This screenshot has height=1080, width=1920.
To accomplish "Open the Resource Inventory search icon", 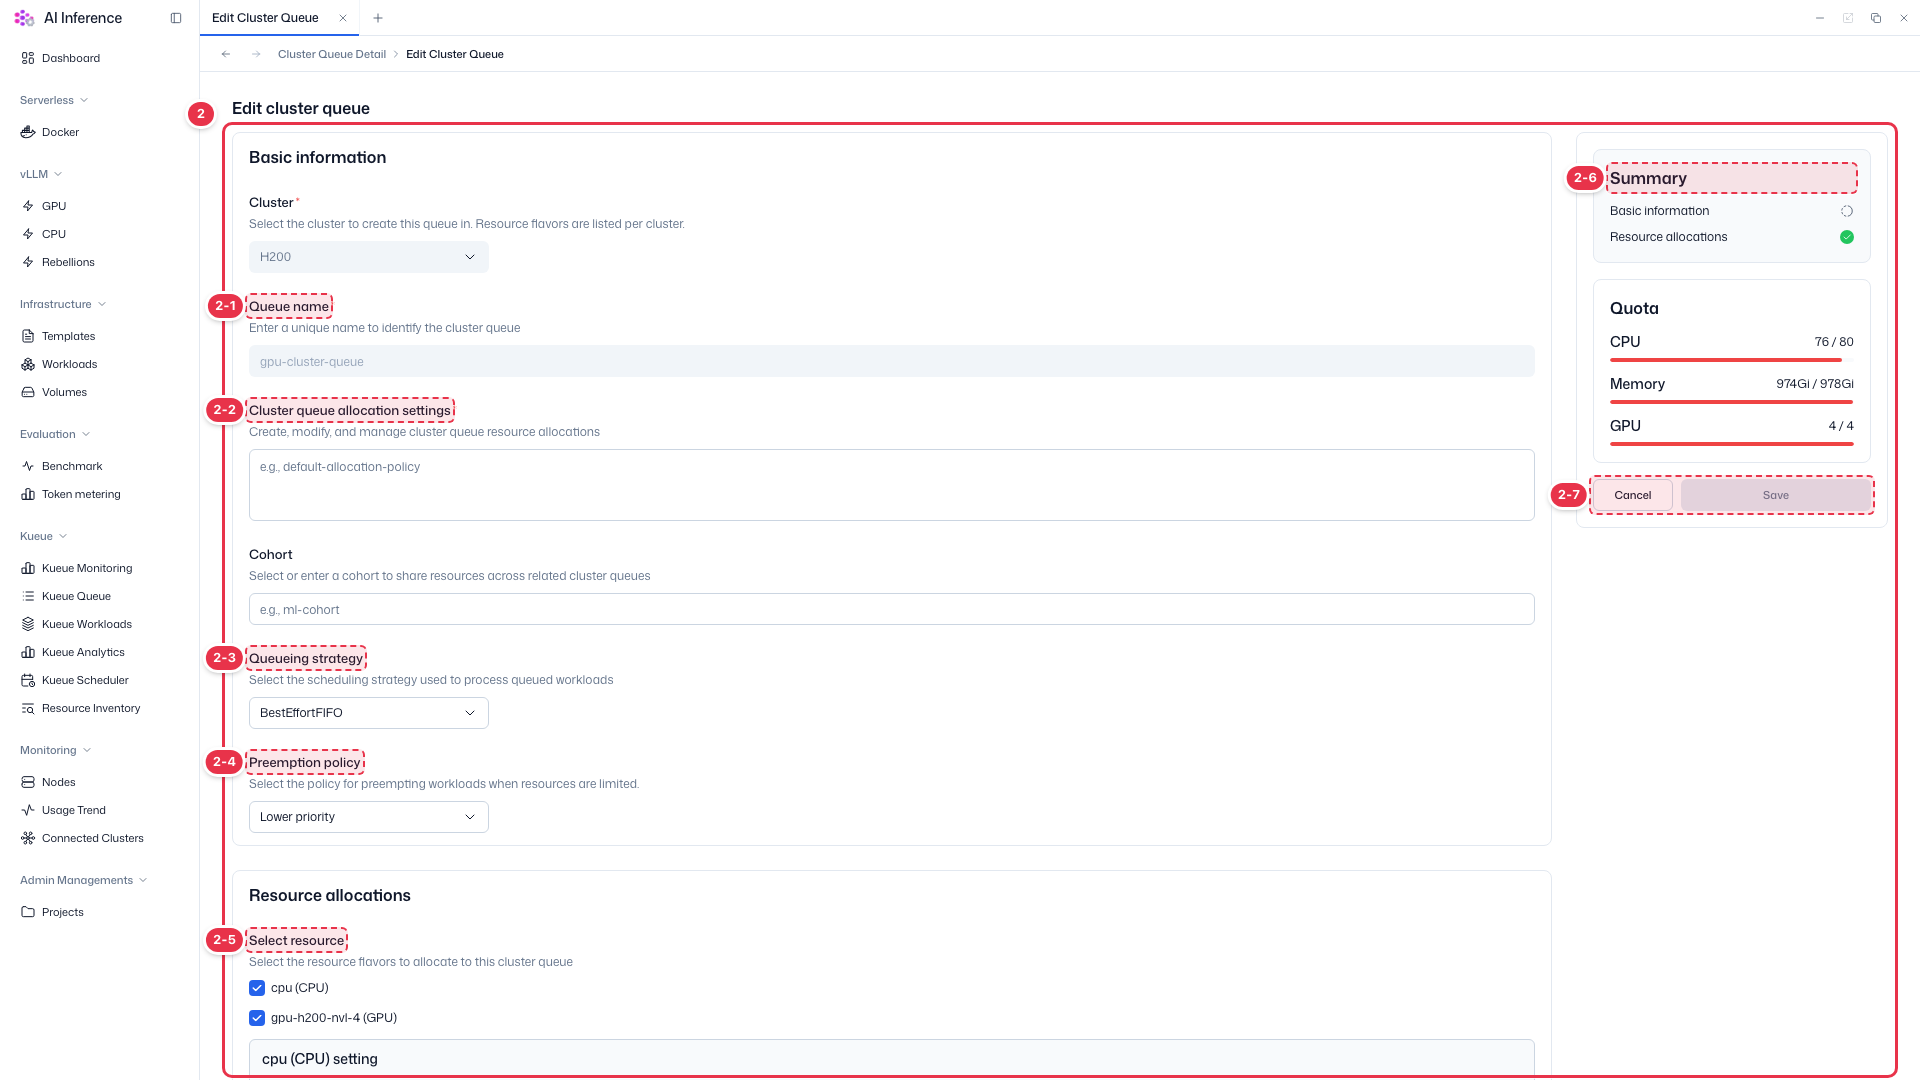I will (28, 708).
